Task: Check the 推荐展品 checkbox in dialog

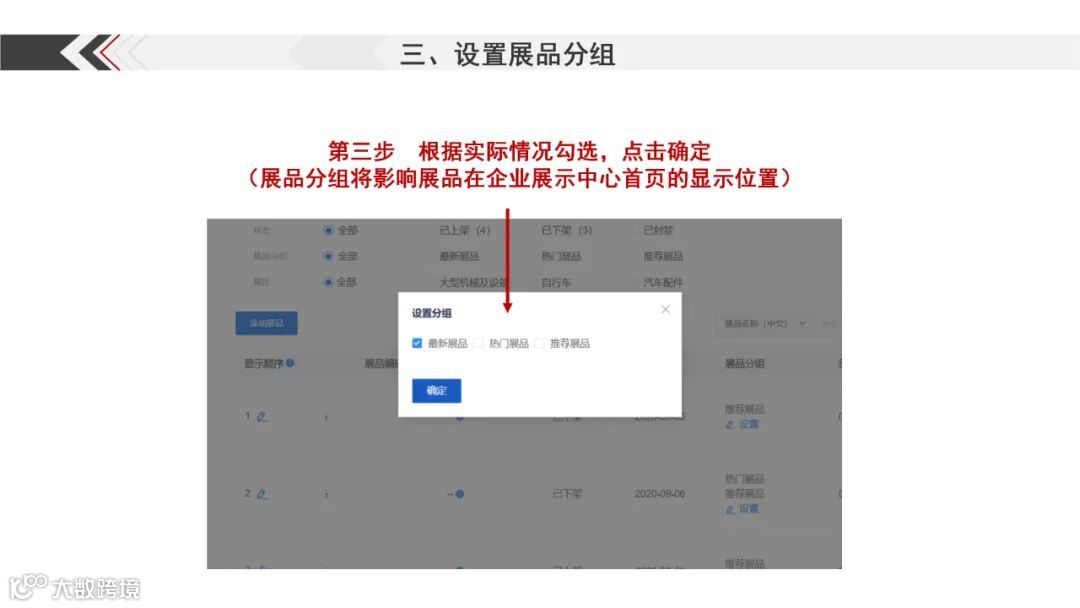Action: coord(539,343)
